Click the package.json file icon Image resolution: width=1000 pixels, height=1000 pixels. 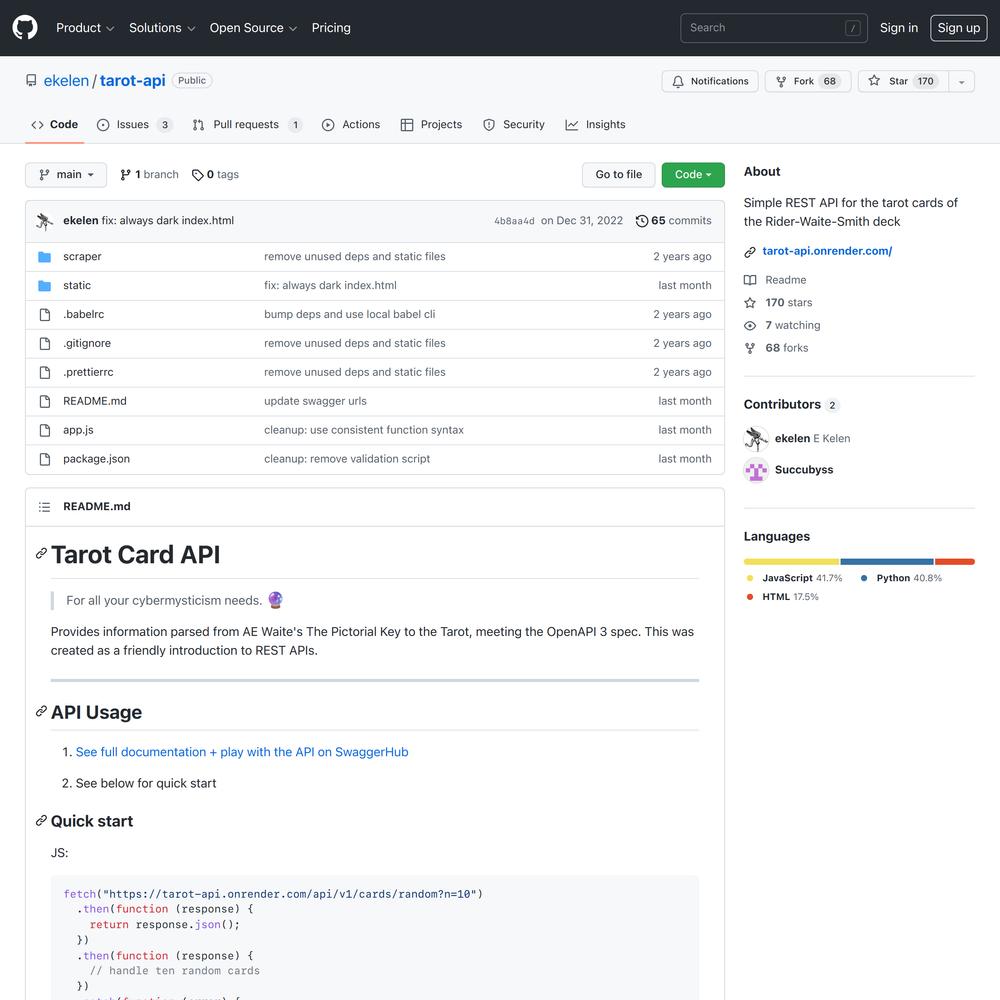[x=45, y=459]
